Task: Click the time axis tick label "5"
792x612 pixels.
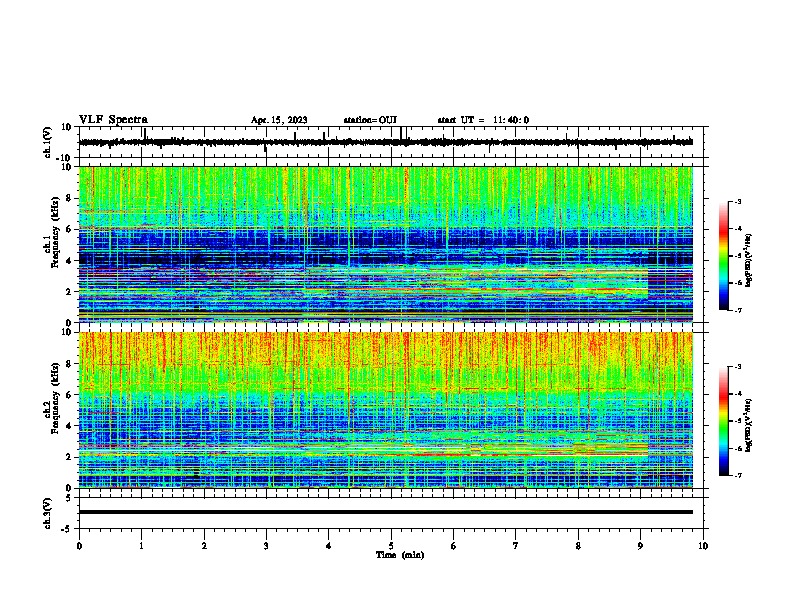Action: [x=391, y=546]
